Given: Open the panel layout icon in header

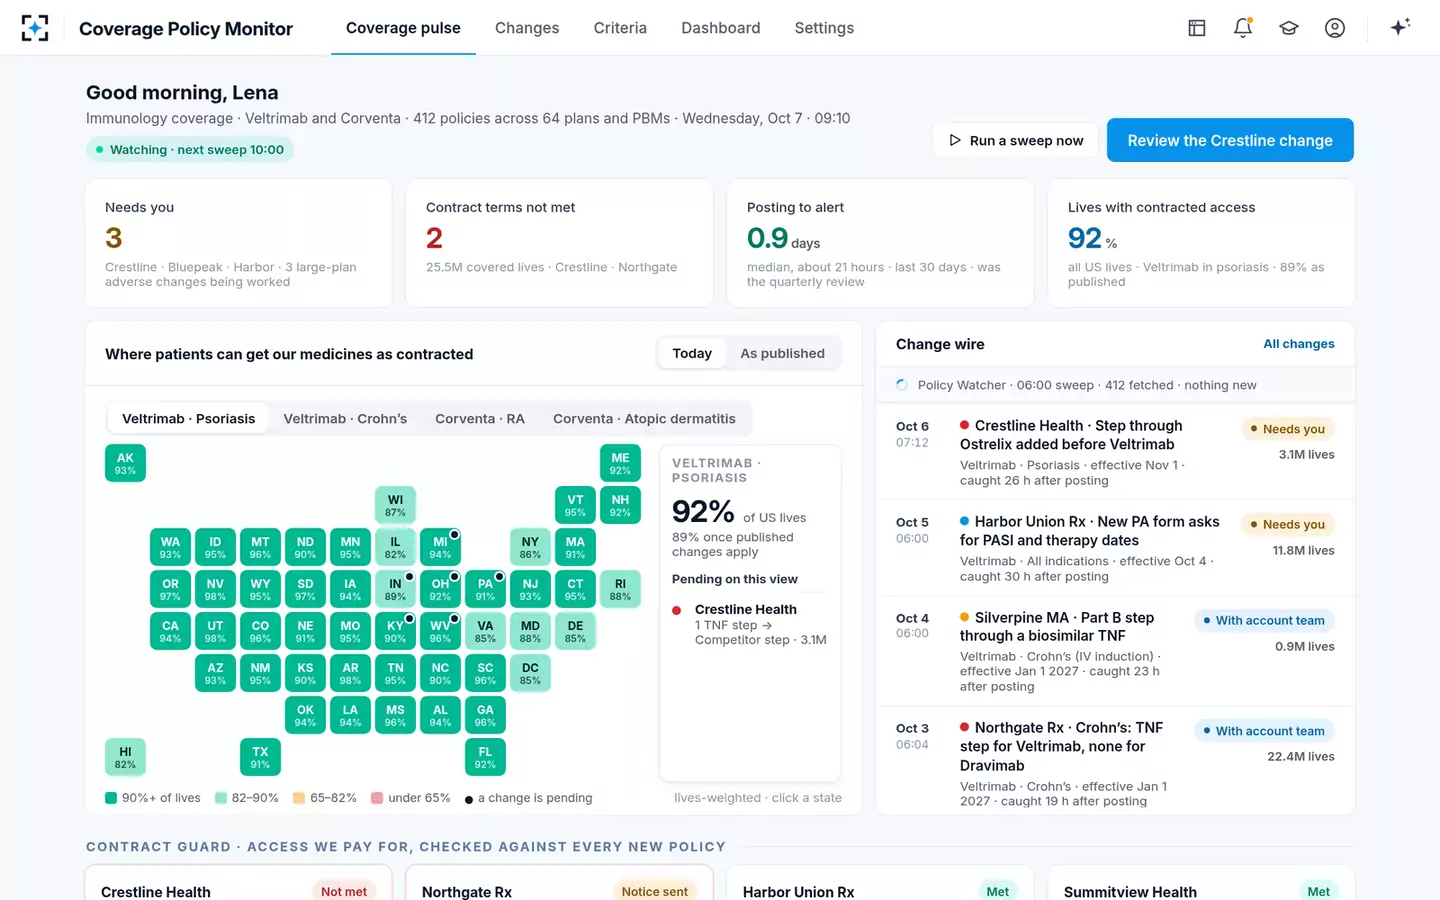Looking at the screenshot, I should [1197, 28].
